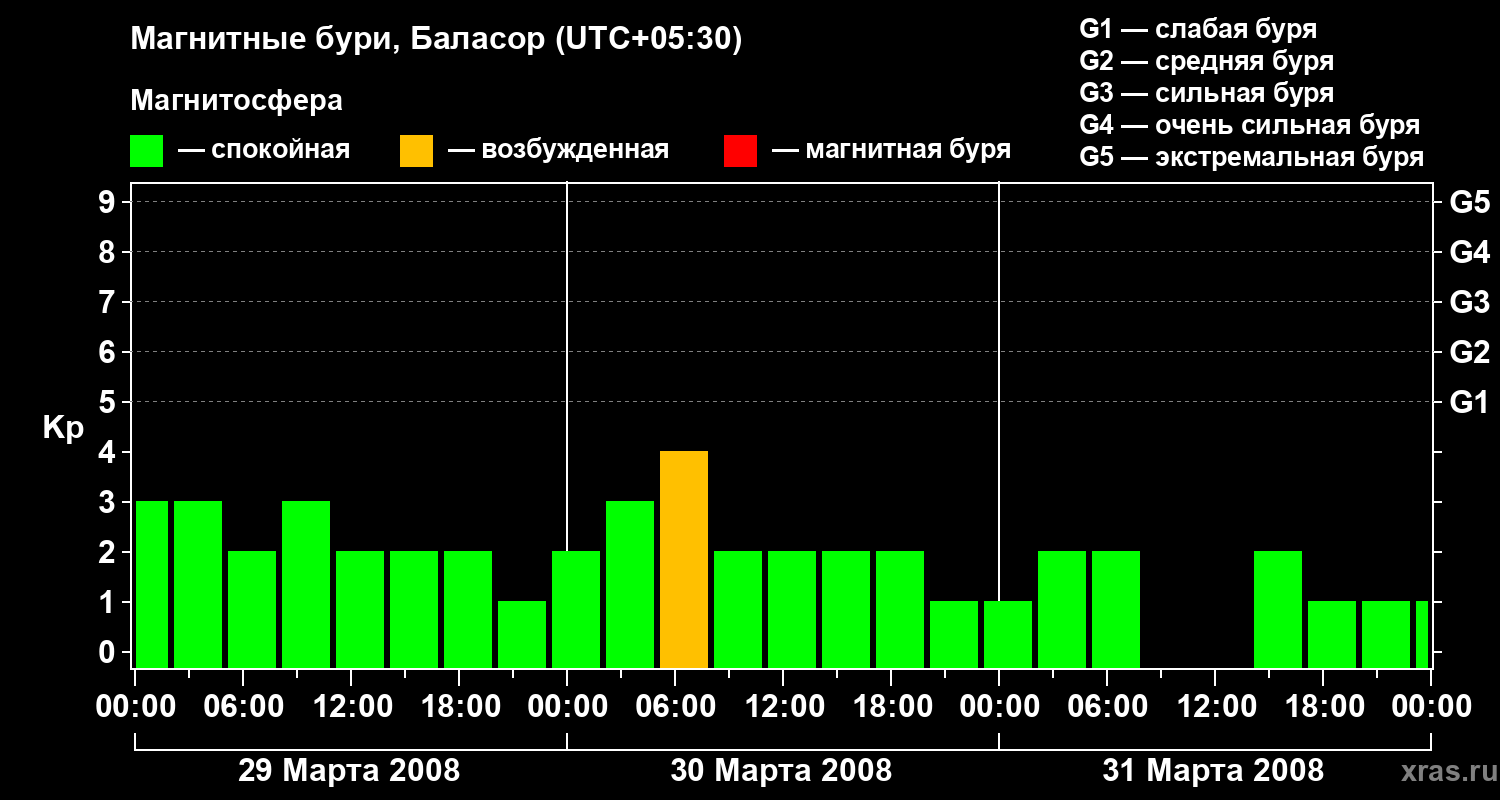Click the 'G3 — сильная буря' legend text
Viewport: 1500px width, 800px height.
[1206, 93]
